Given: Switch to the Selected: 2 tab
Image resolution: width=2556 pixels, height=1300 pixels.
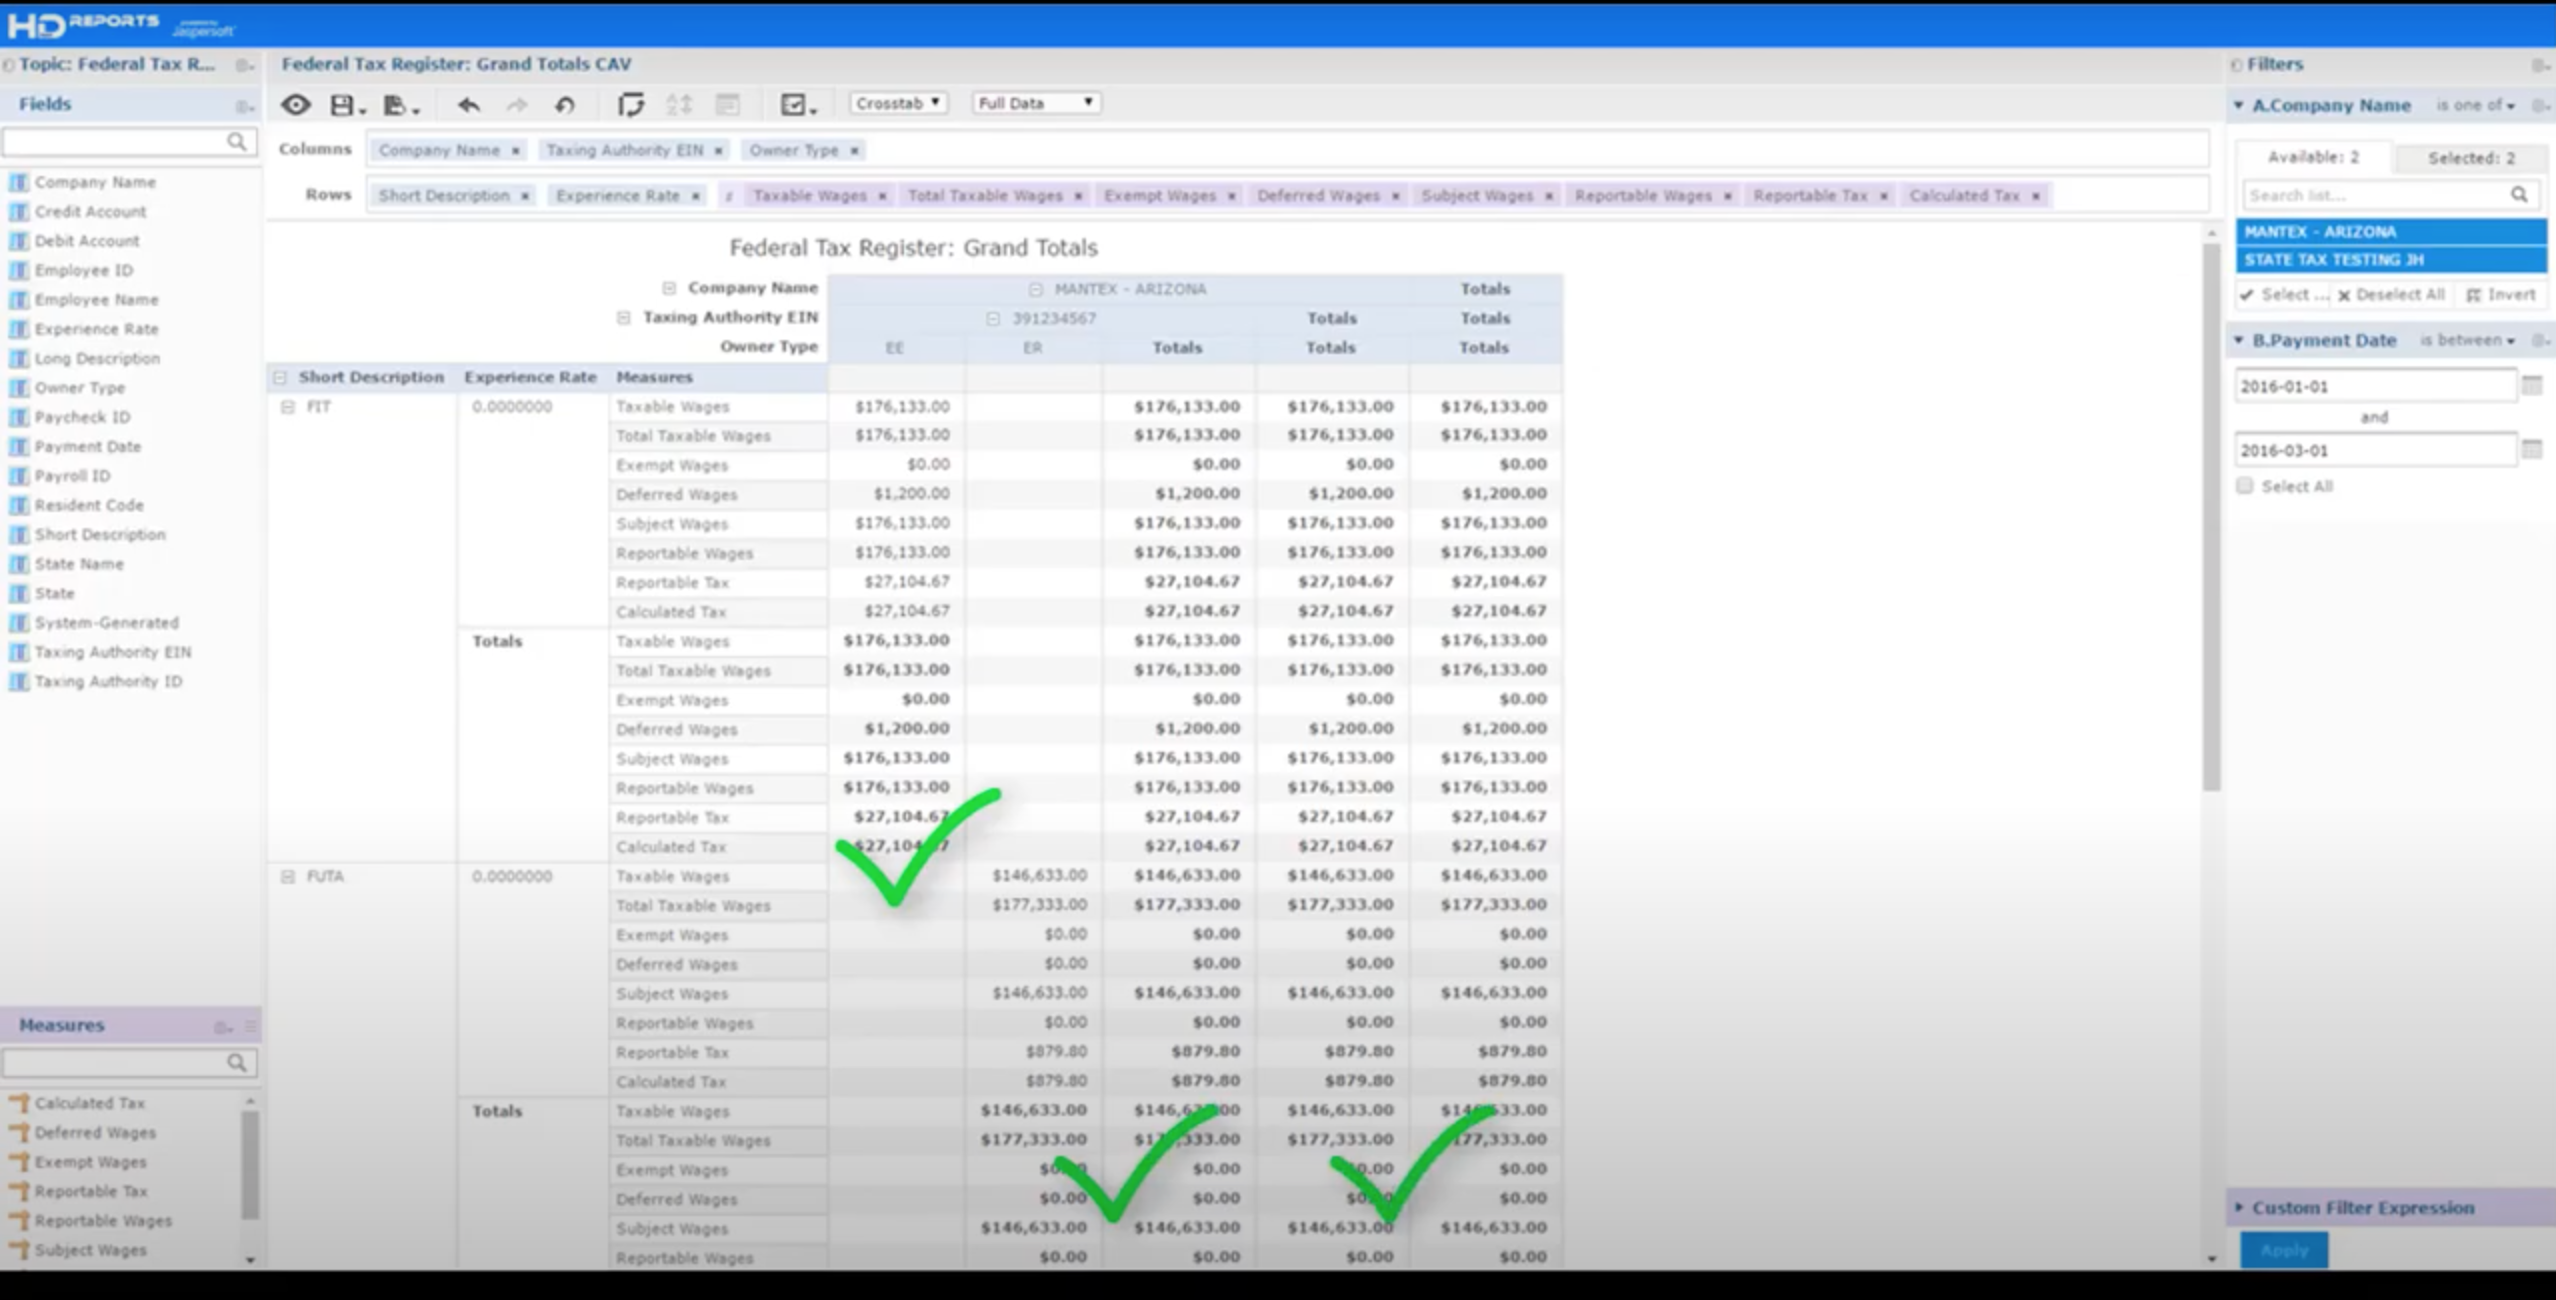Looking at the screenshot, I should click(x=2471, y=158).
